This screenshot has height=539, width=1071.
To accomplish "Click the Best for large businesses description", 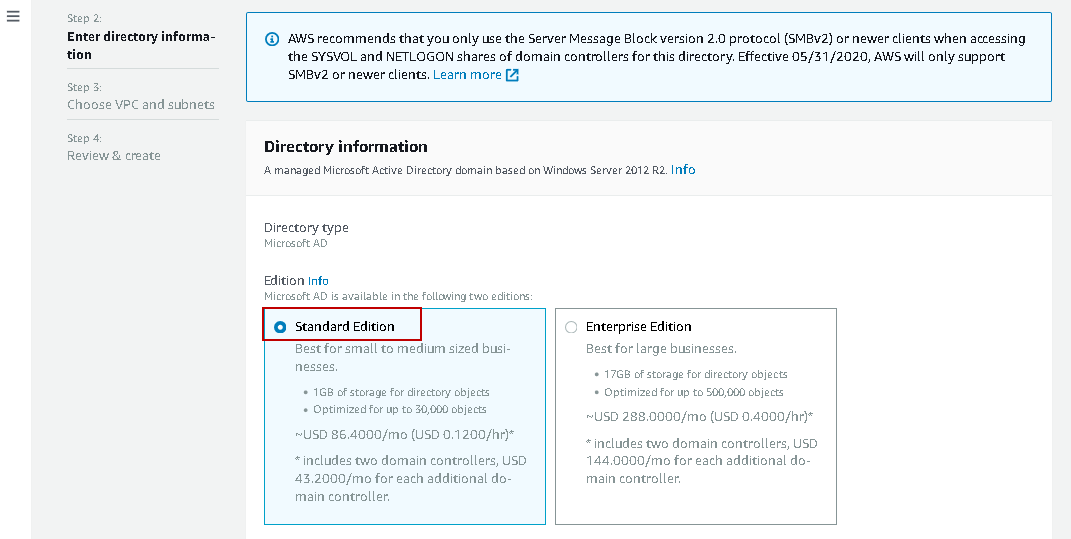I will click(661, 349).
